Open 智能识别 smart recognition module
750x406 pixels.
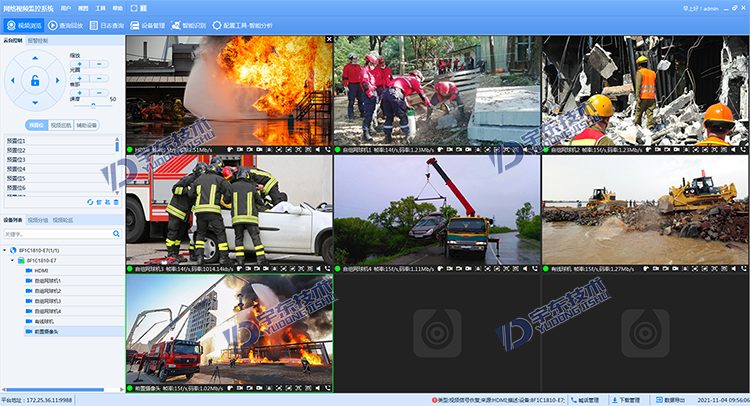[x=189, y=24]
